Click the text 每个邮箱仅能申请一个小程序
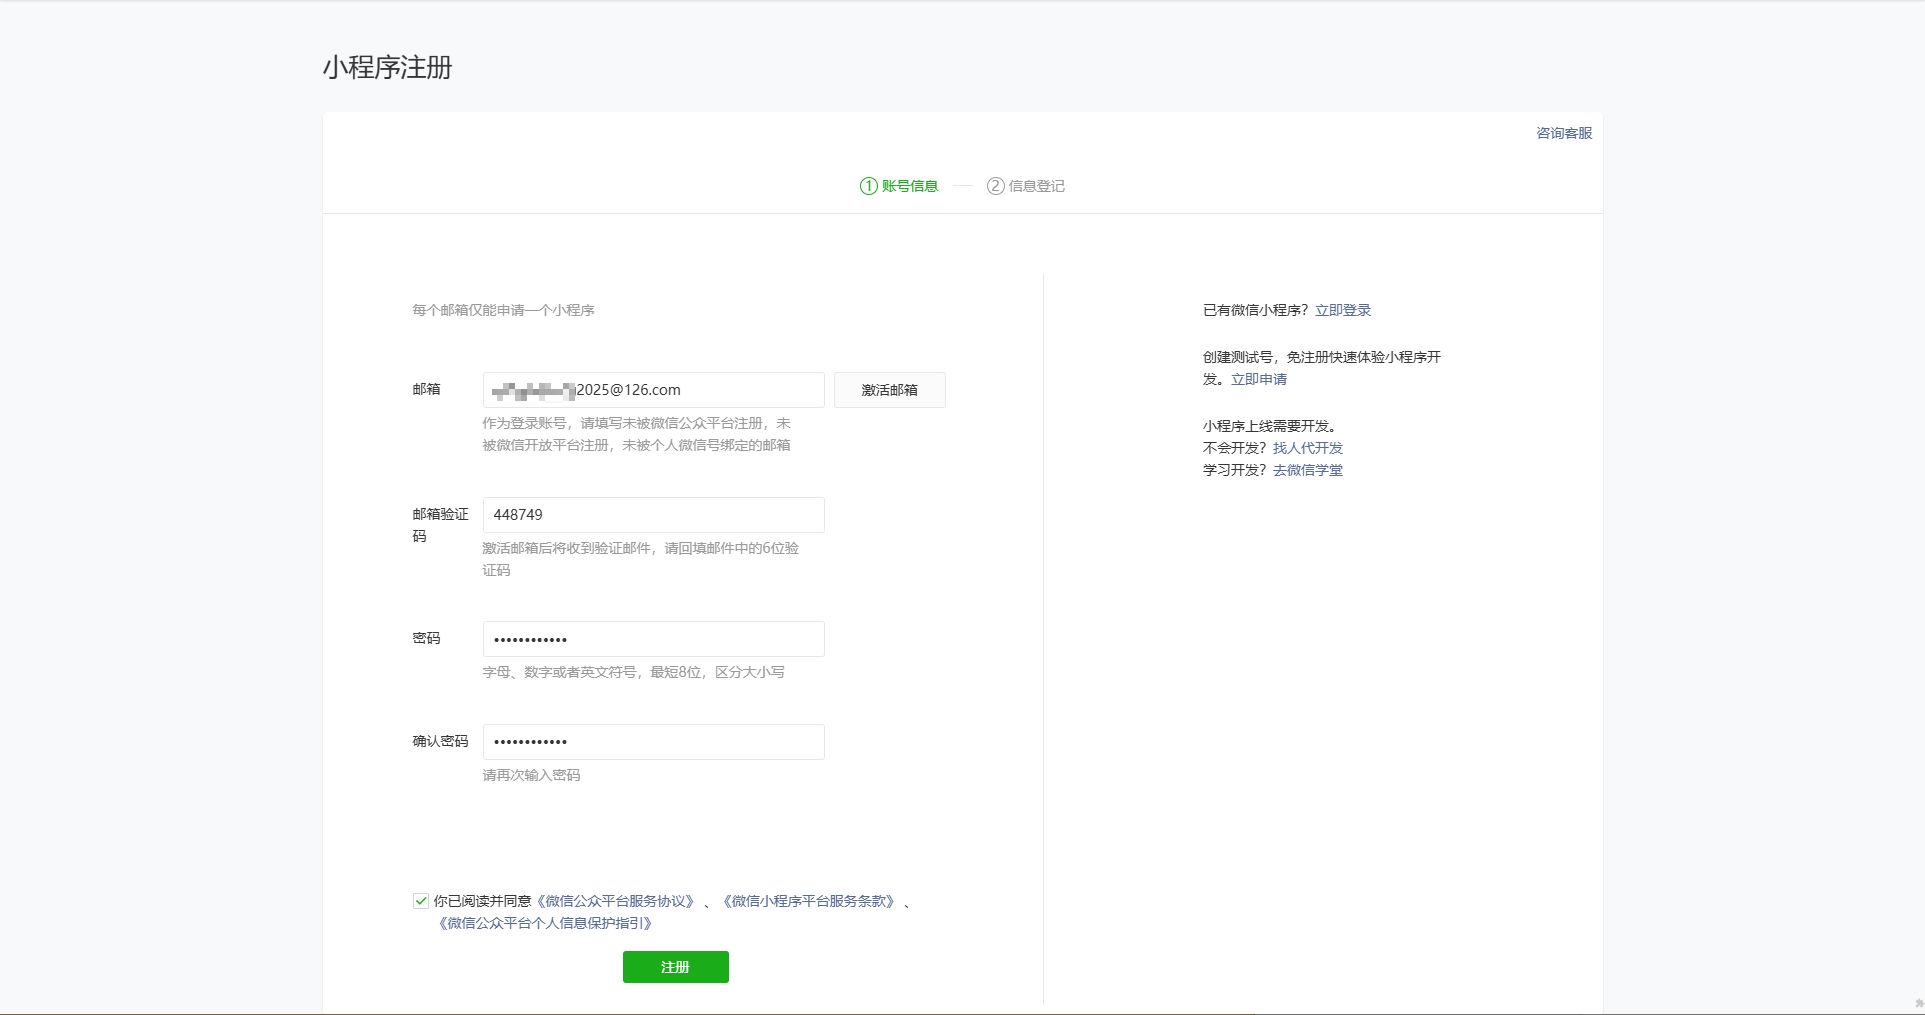1925x1015 pixels. point(504,310)
